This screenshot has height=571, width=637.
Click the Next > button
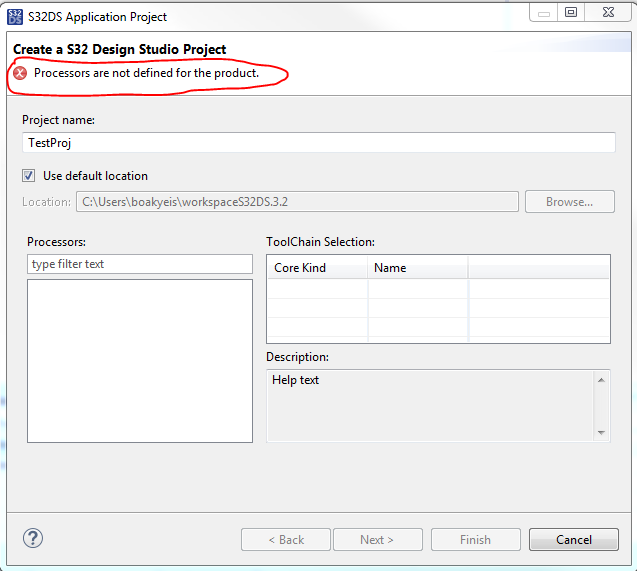coord(377,540)
